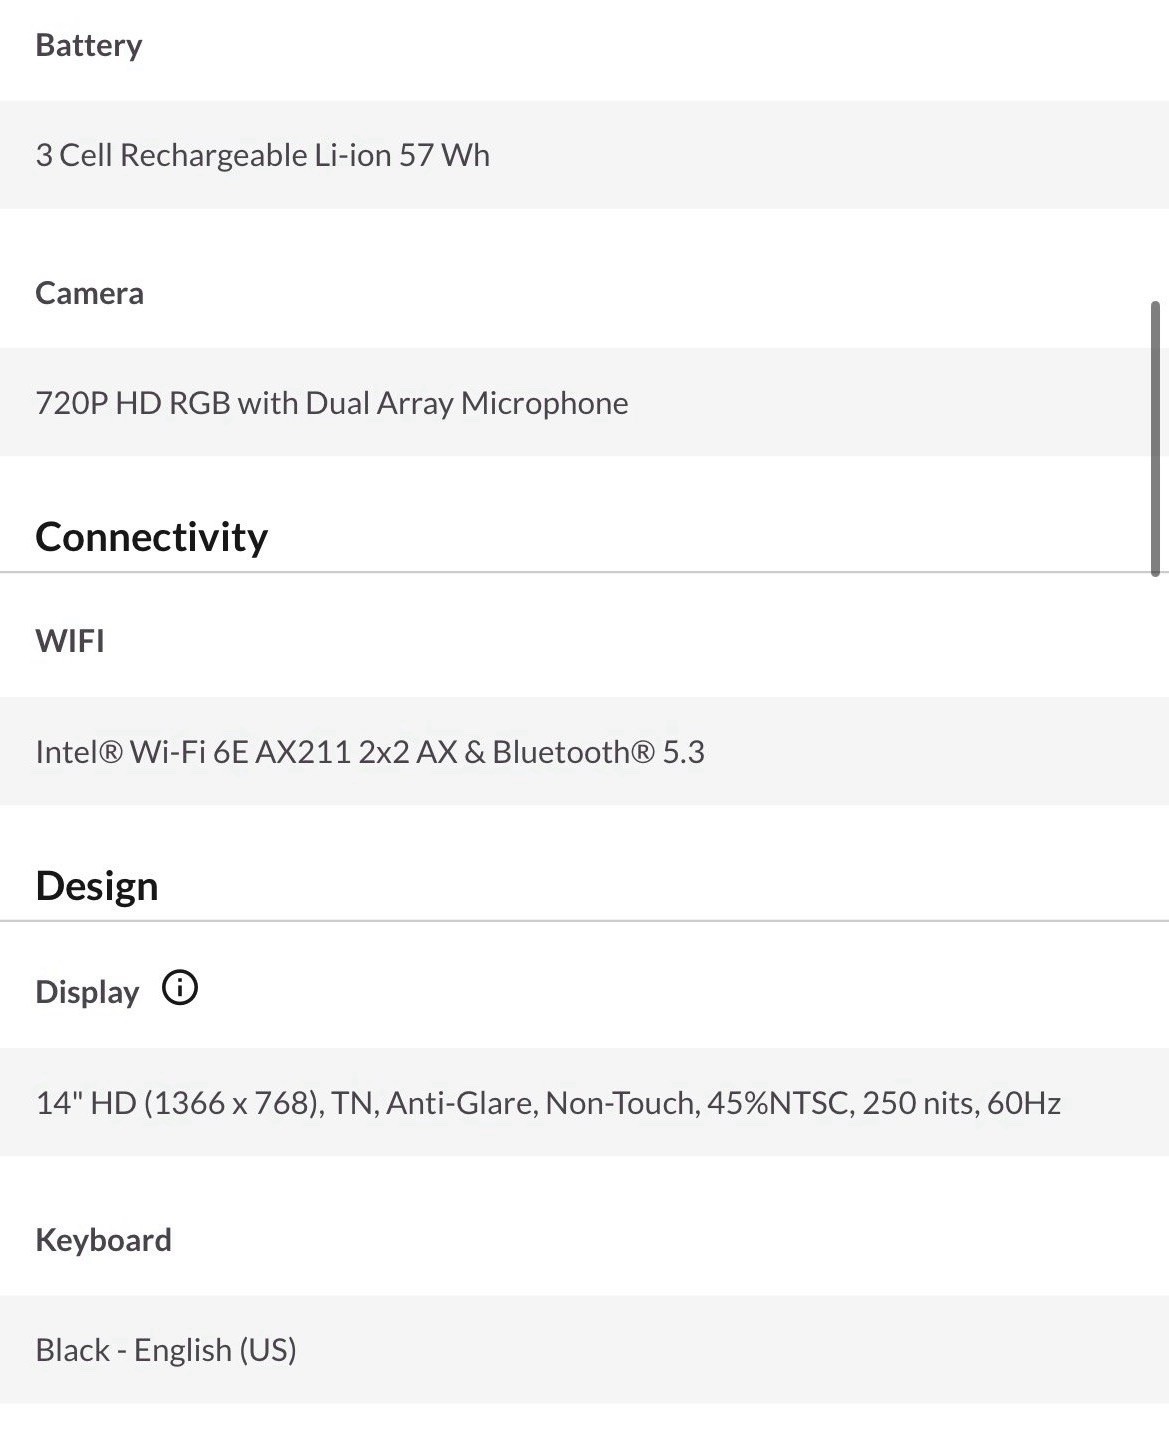The height and width of the screenshot is (1453, 1169).
Task: Select the WIFI spec label
Action: tap(70, 641)
